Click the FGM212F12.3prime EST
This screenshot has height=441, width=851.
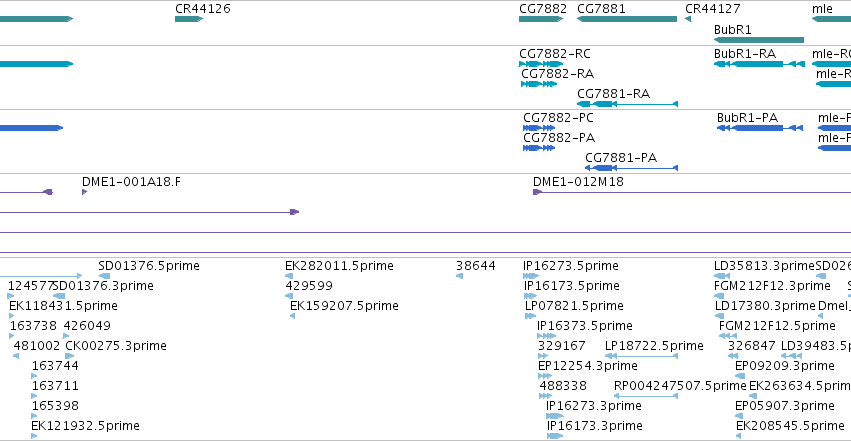pyautogui.click(x=719, y=296)
